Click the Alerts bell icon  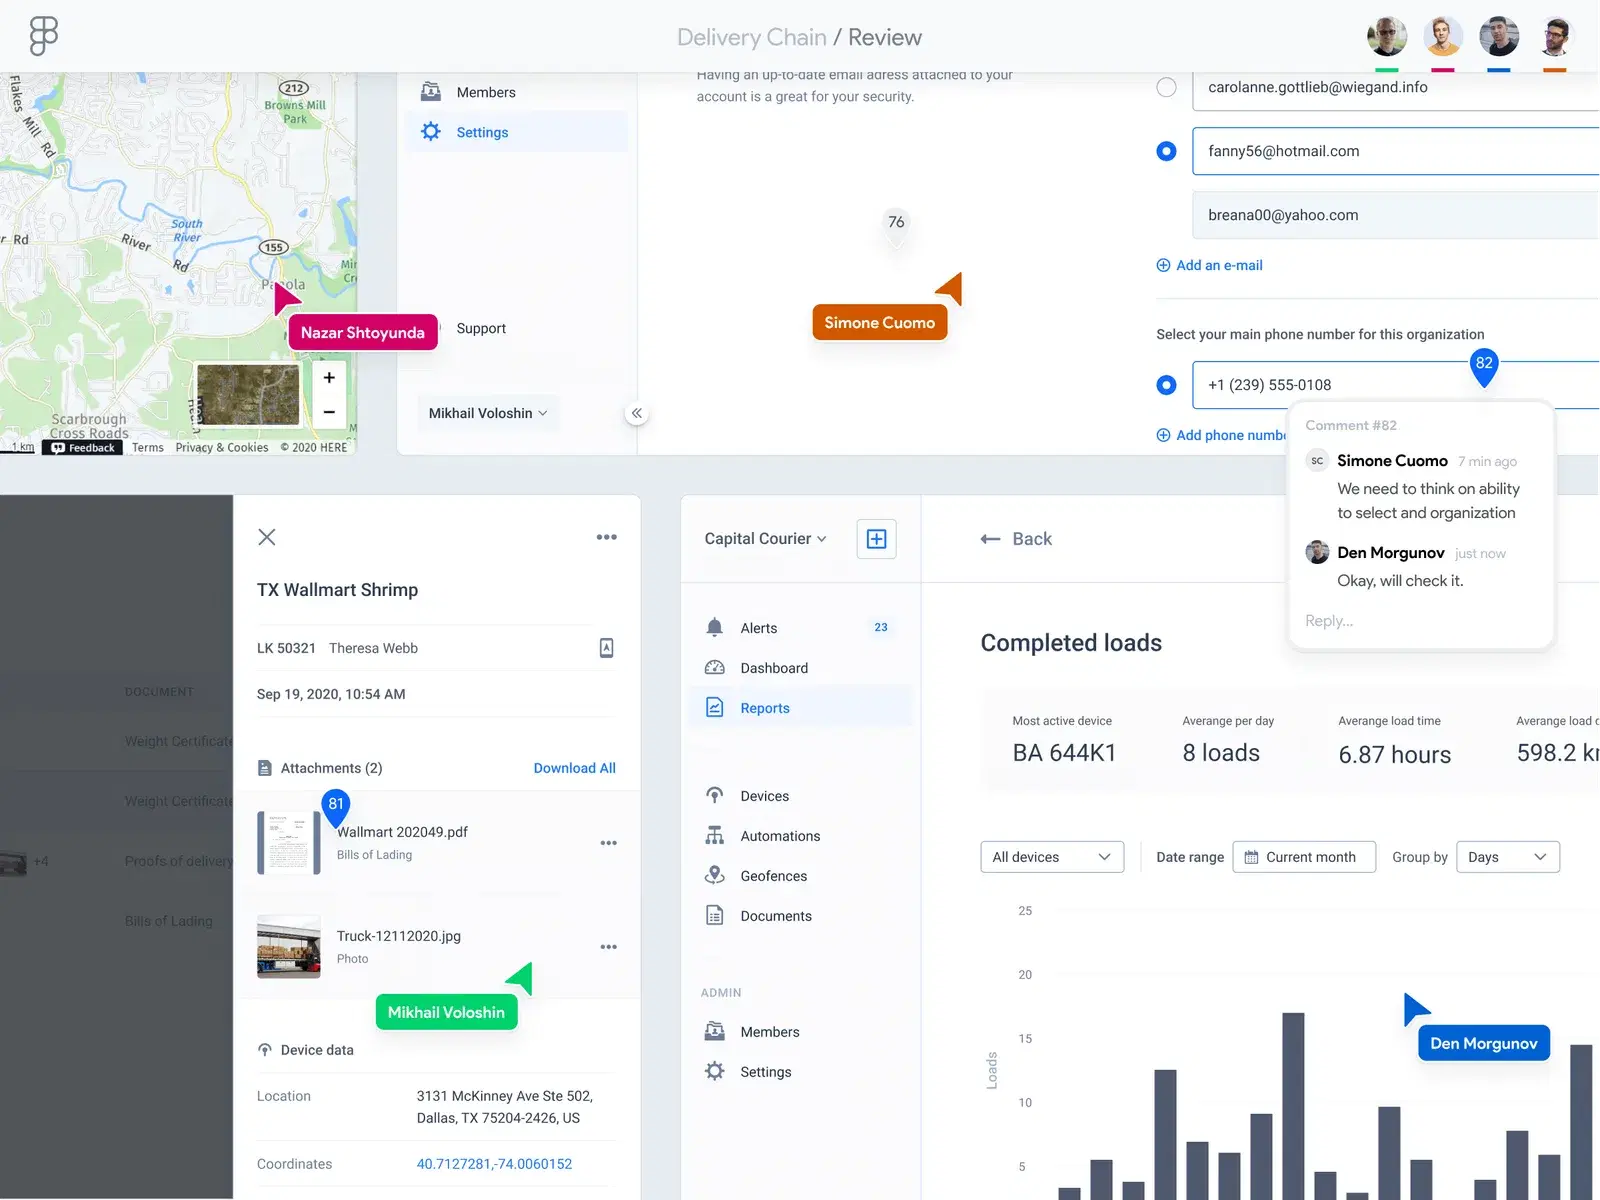pyautogui.click(x=715, y=628)
